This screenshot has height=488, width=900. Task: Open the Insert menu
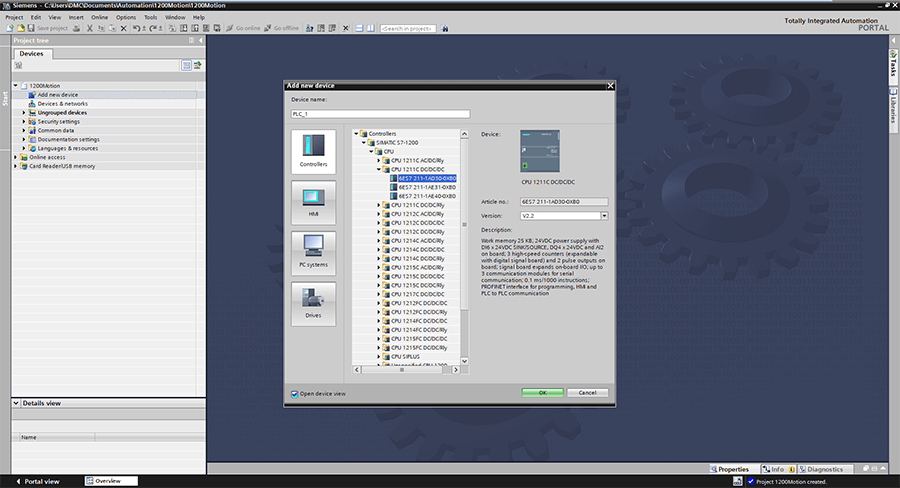tap(76, 17)
